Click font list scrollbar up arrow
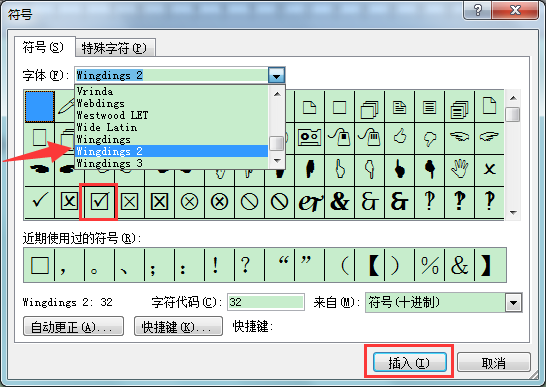The image size is (546, 387). tap(277, 94)
